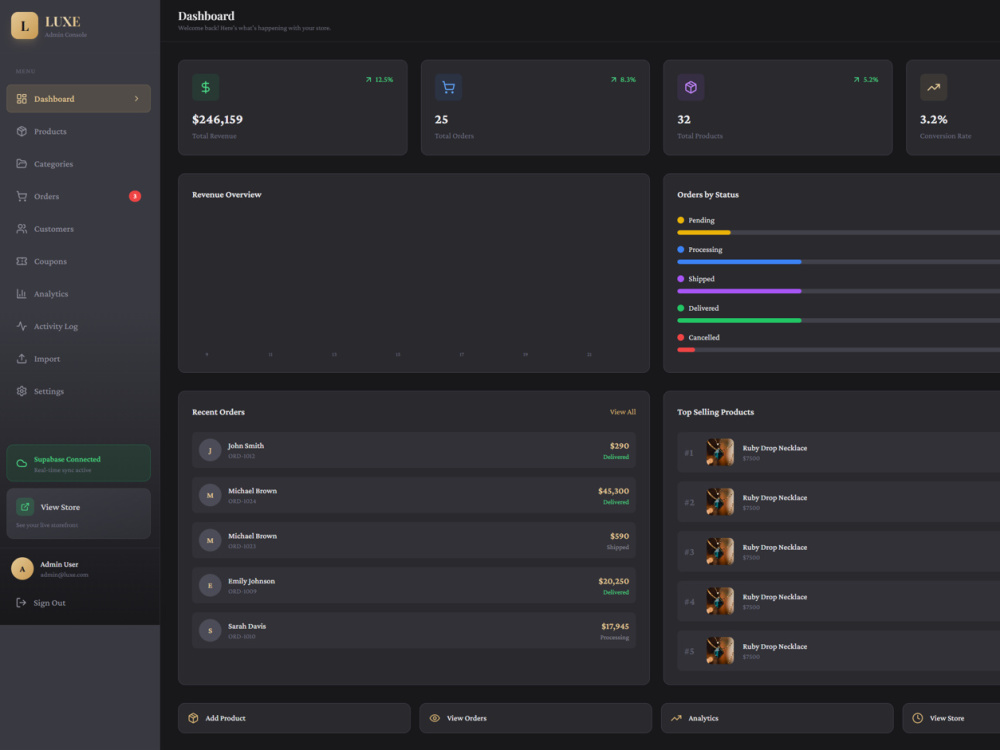The height and width of the screenshot is (750, 1000).
Task: Open the Dashboard menu item
Action: pyautogui.click(x=78, y=99)
